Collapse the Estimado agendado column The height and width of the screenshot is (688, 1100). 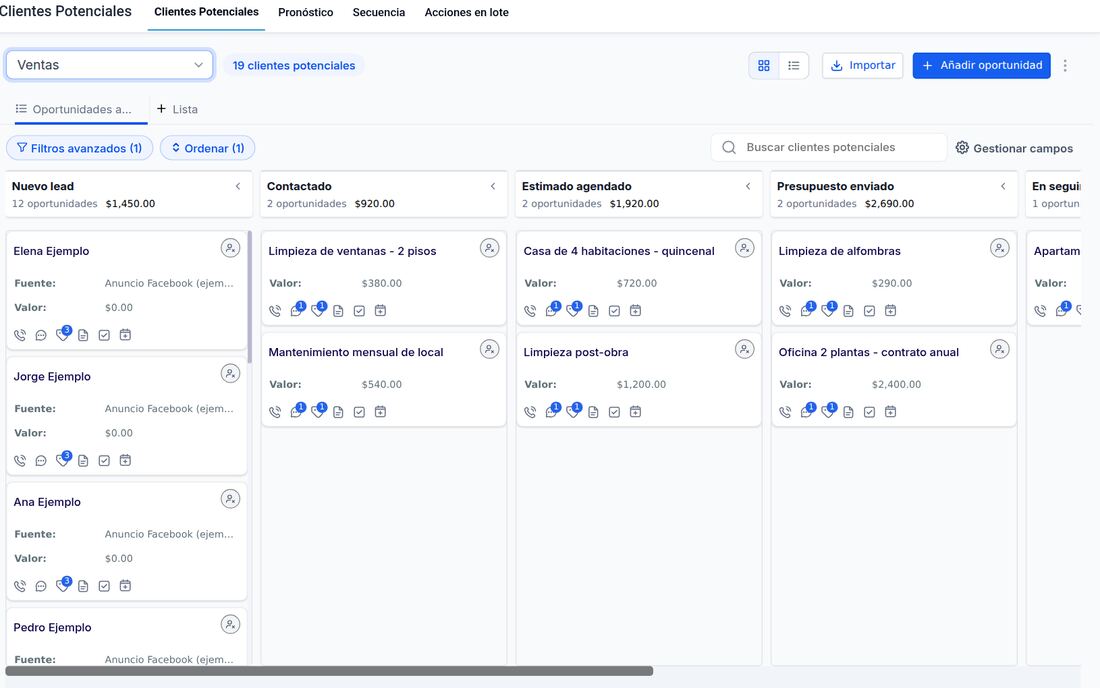pyautogui.click(x=748, y=186)
